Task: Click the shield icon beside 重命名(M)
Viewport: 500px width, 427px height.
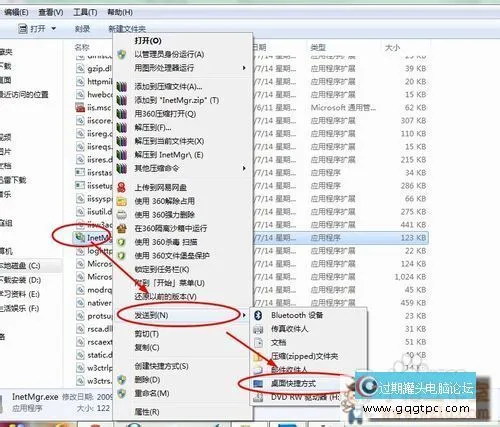Action: click(122, 393)
